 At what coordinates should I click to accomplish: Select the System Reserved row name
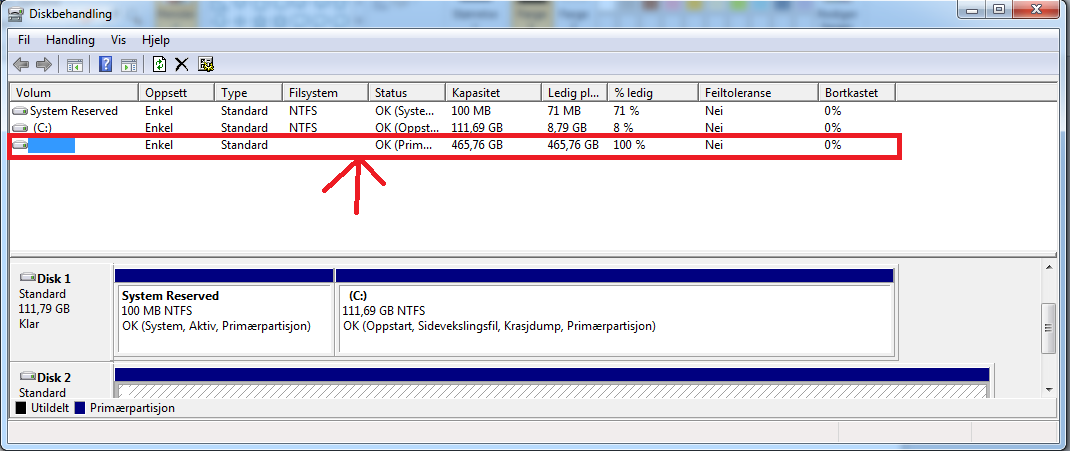(74, 111)
